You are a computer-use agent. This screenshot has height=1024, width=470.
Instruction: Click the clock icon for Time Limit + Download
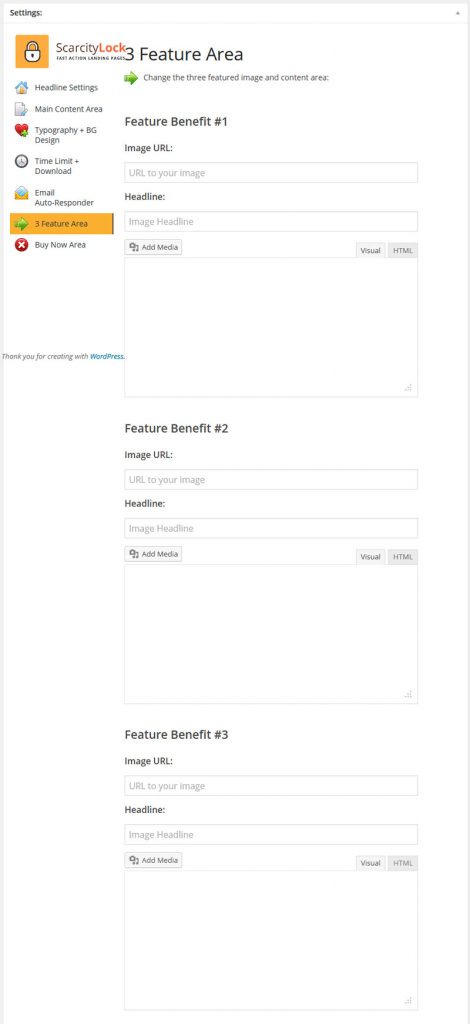click(x=22, y=161)
